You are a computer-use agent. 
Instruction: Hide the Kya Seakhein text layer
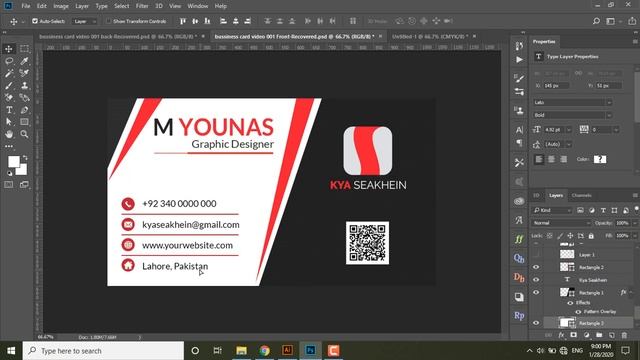point(536,280)
